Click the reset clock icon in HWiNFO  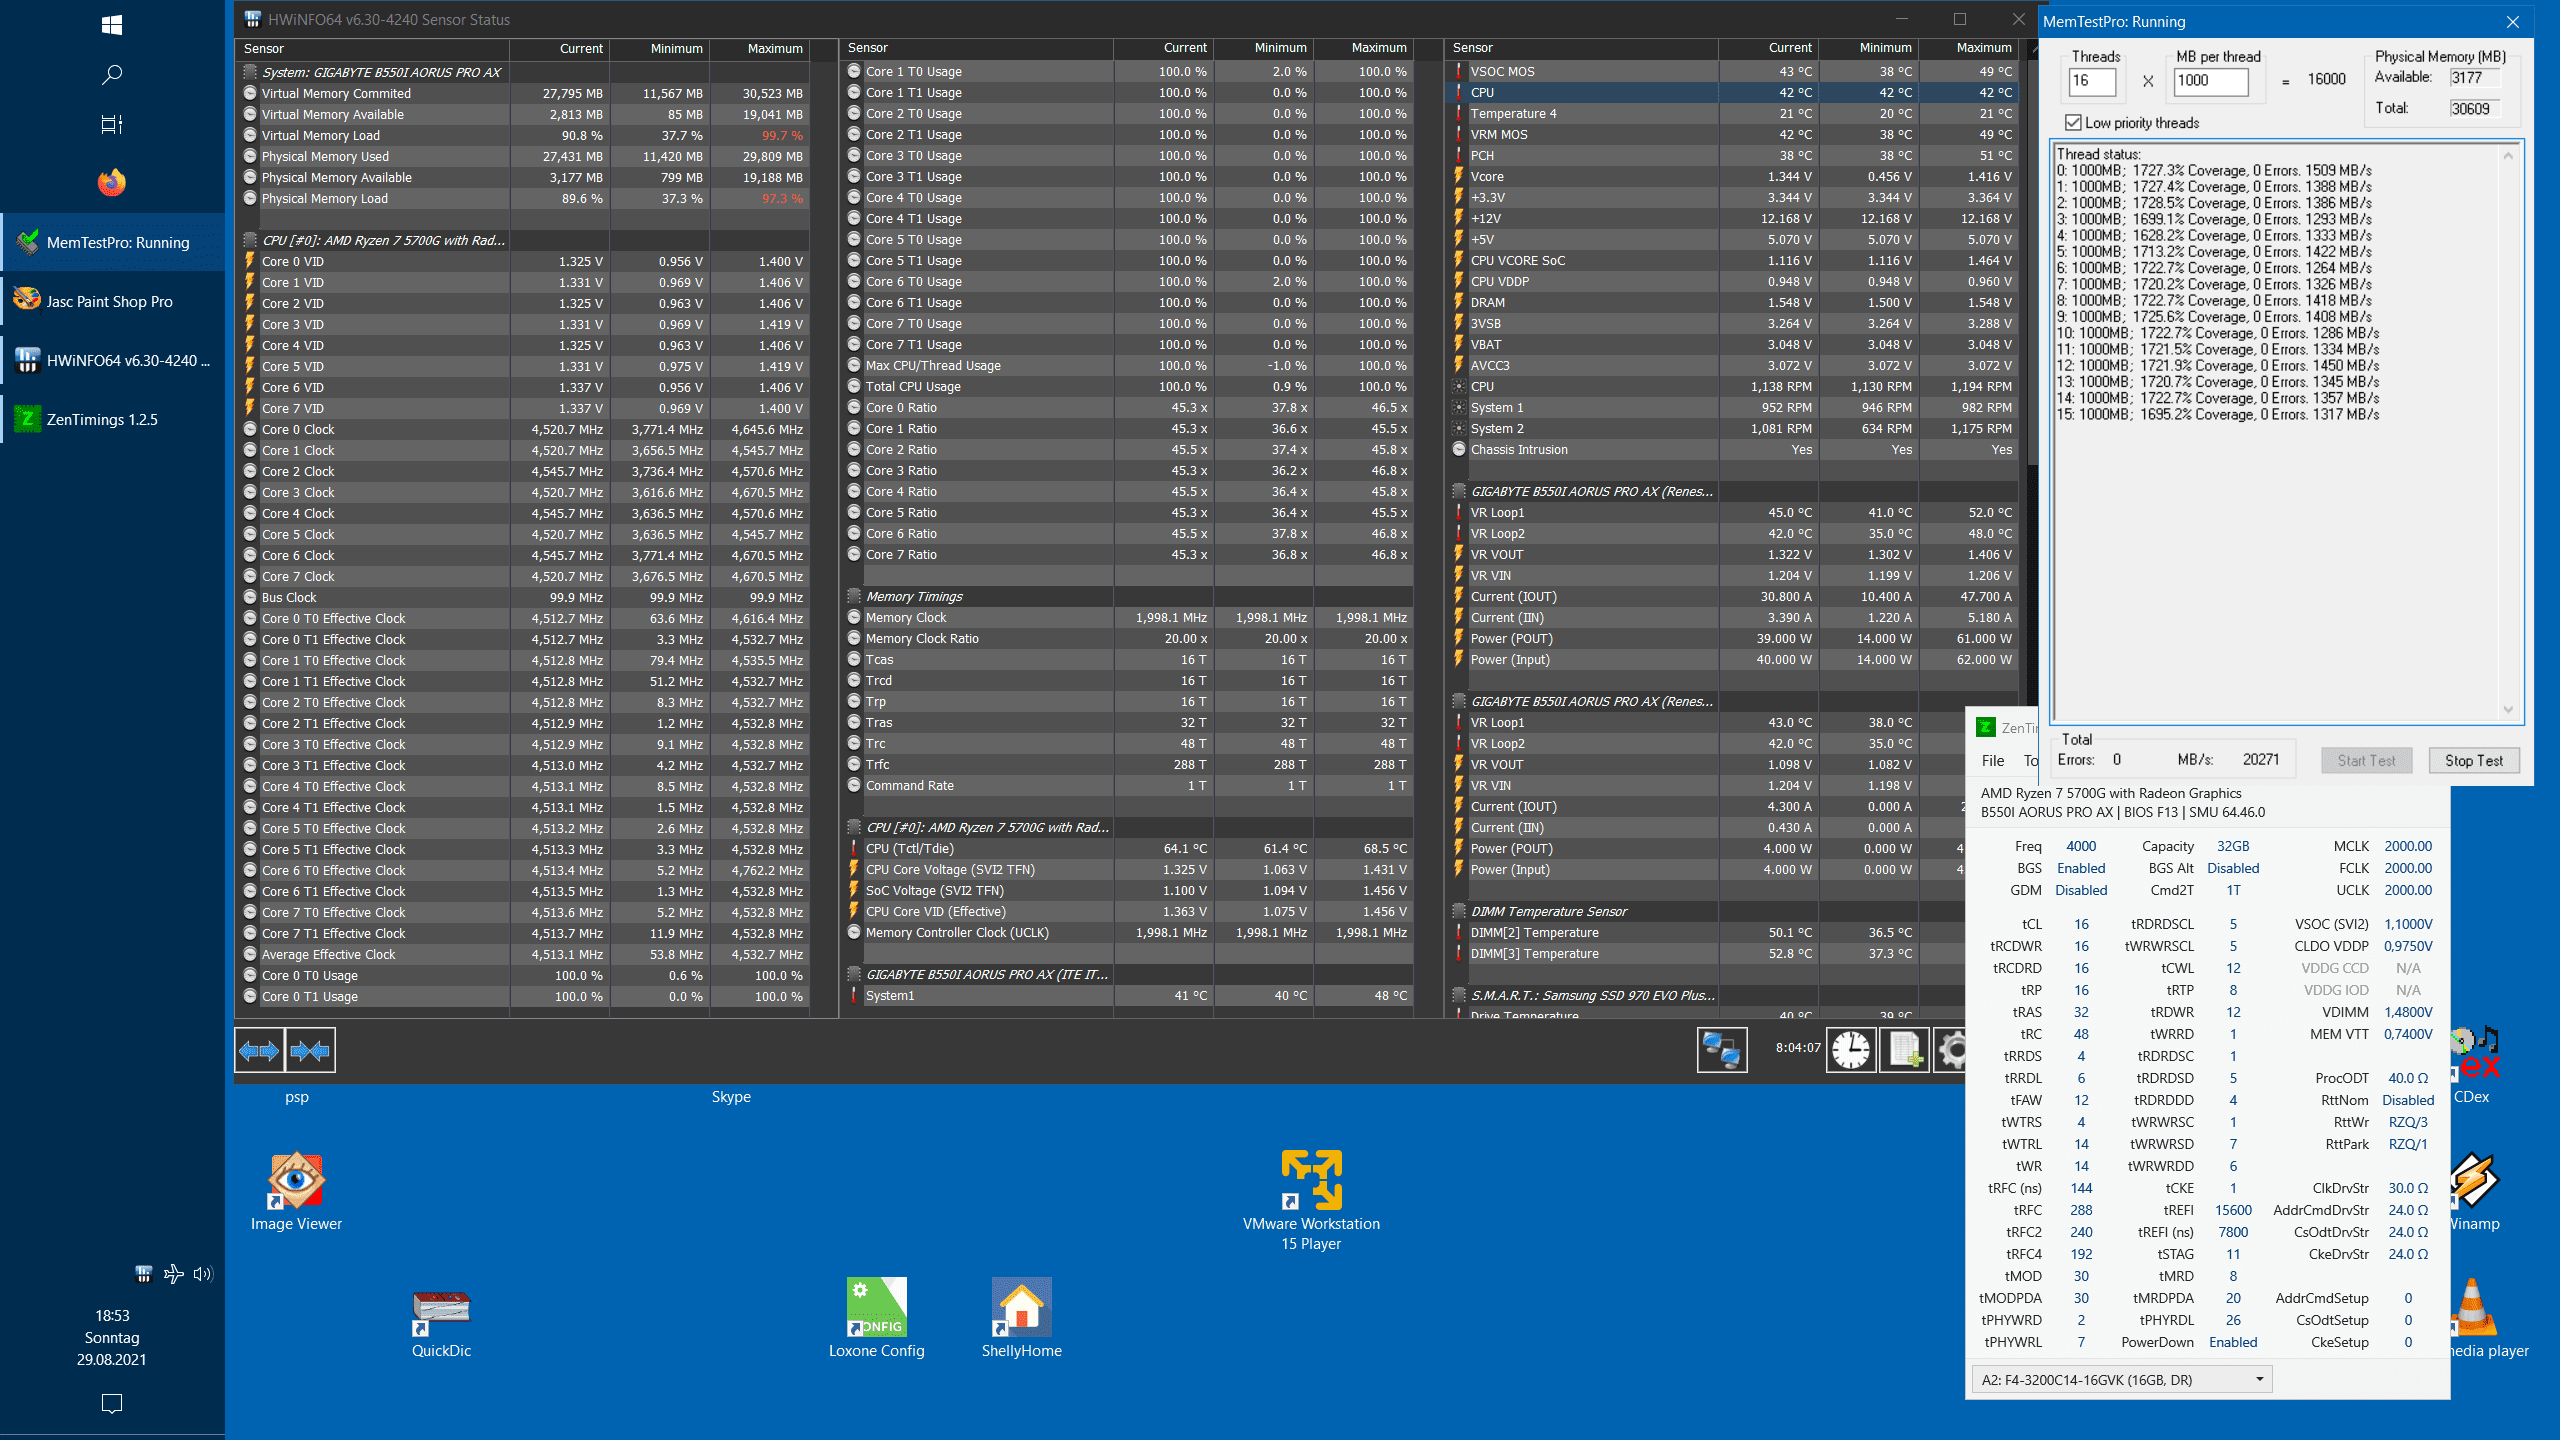pyautogui.click(x=1851, y=1050)
